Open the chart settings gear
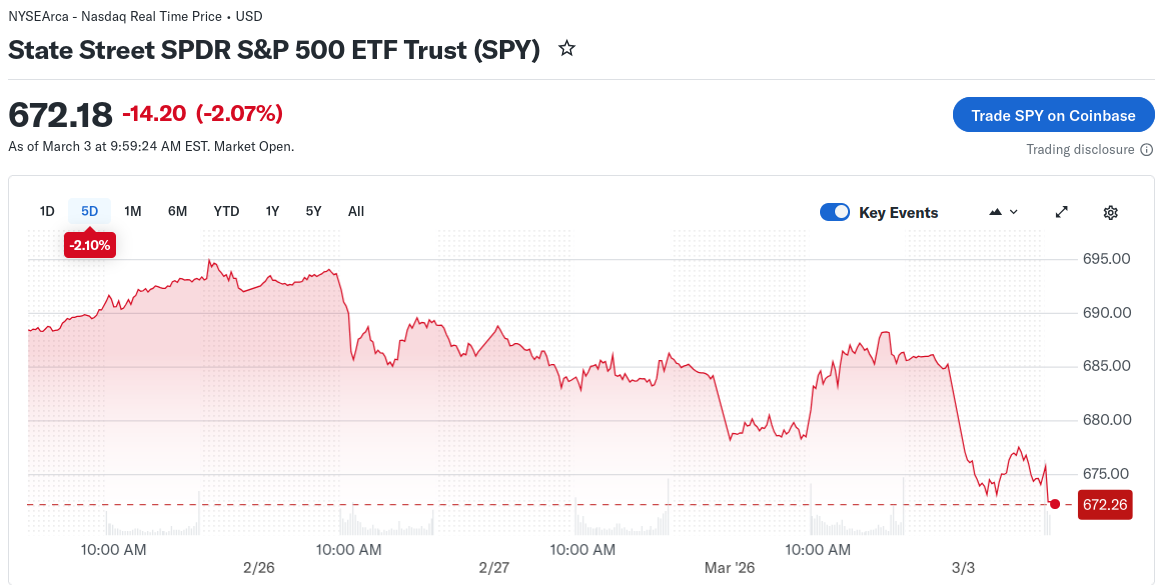 1110,212
